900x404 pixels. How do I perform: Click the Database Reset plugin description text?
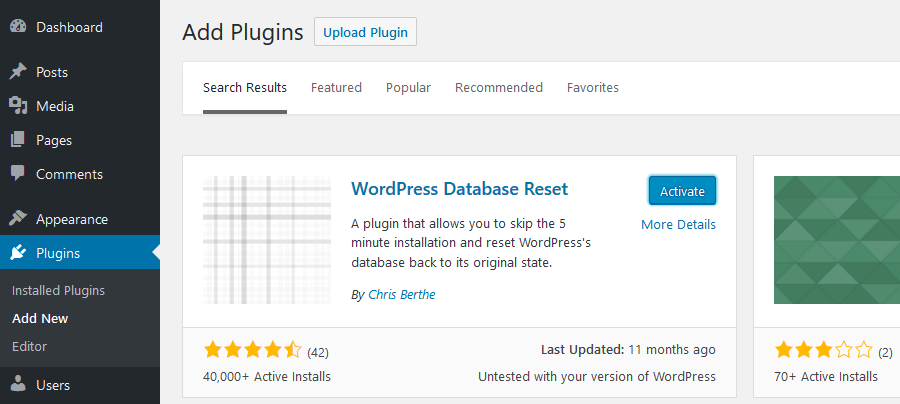click(471, 243)
